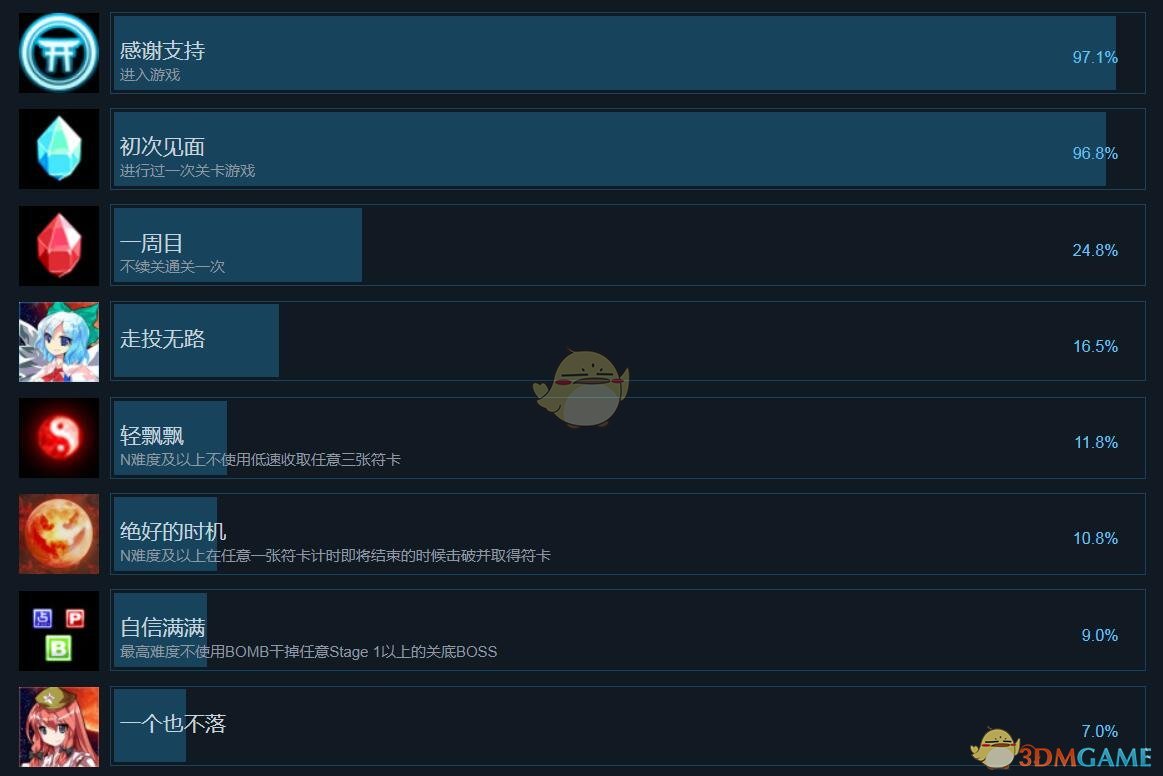This screenshot has height=776, width=1163.
Task: Click the 初次见面 achievement title
Action: (162, 147)
